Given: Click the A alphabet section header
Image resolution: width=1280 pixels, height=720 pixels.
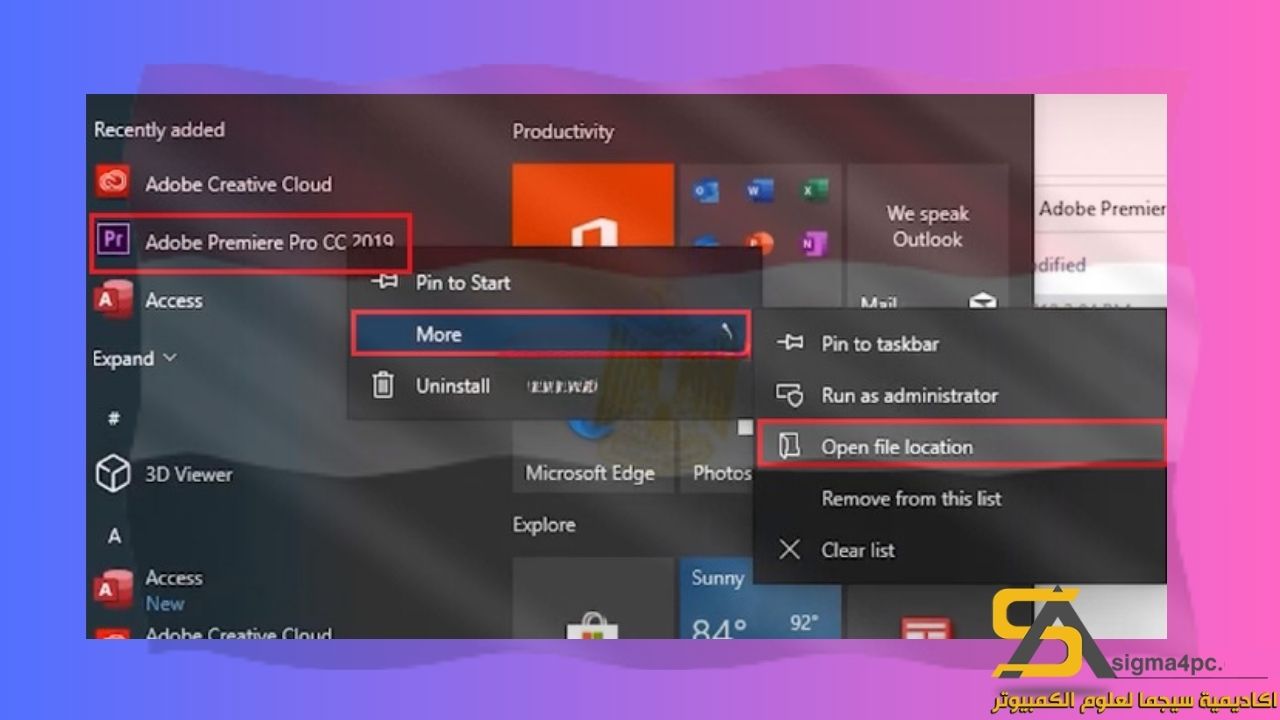Looking at the screenshot, I should pos(114,536).
